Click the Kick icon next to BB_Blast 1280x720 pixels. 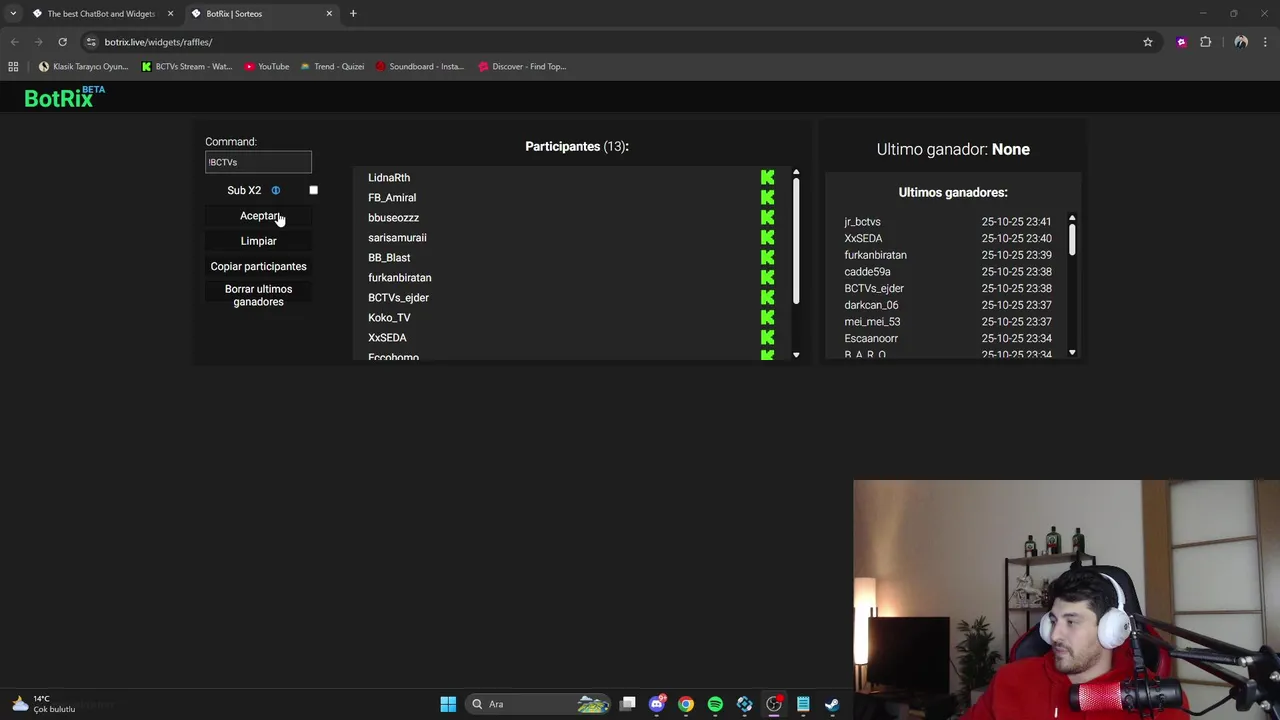click(x=767, y=257)
